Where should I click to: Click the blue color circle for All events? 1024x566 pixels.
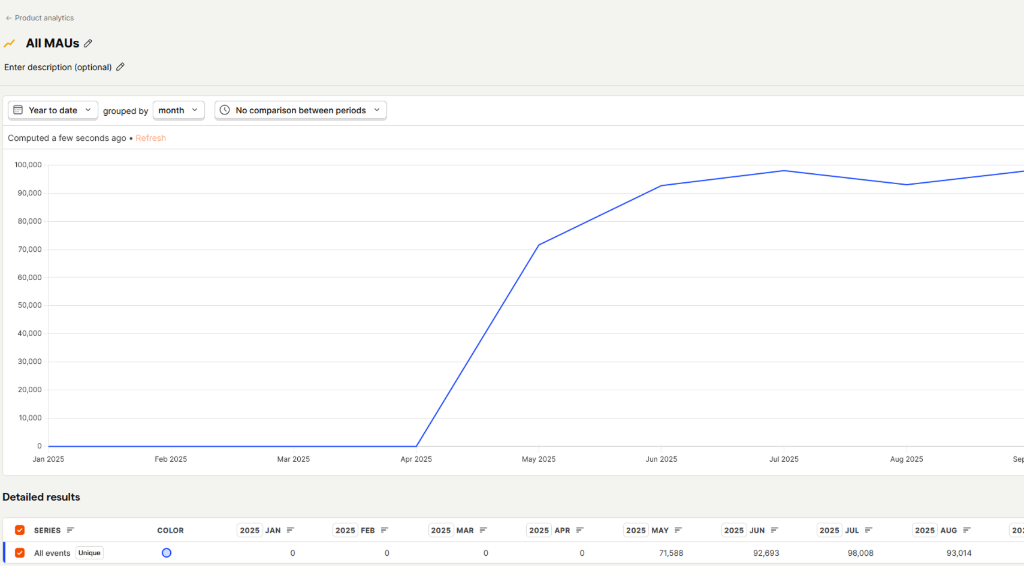[x=166, y=553]
